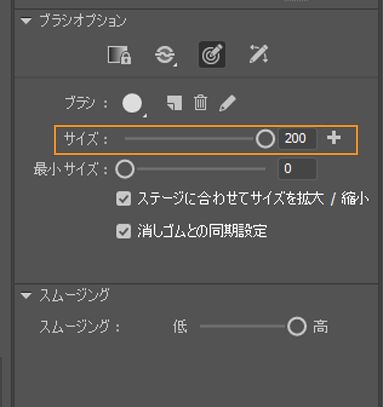Click the サイズ slider handle
383x407 pixels.
(x=265, y=138)
